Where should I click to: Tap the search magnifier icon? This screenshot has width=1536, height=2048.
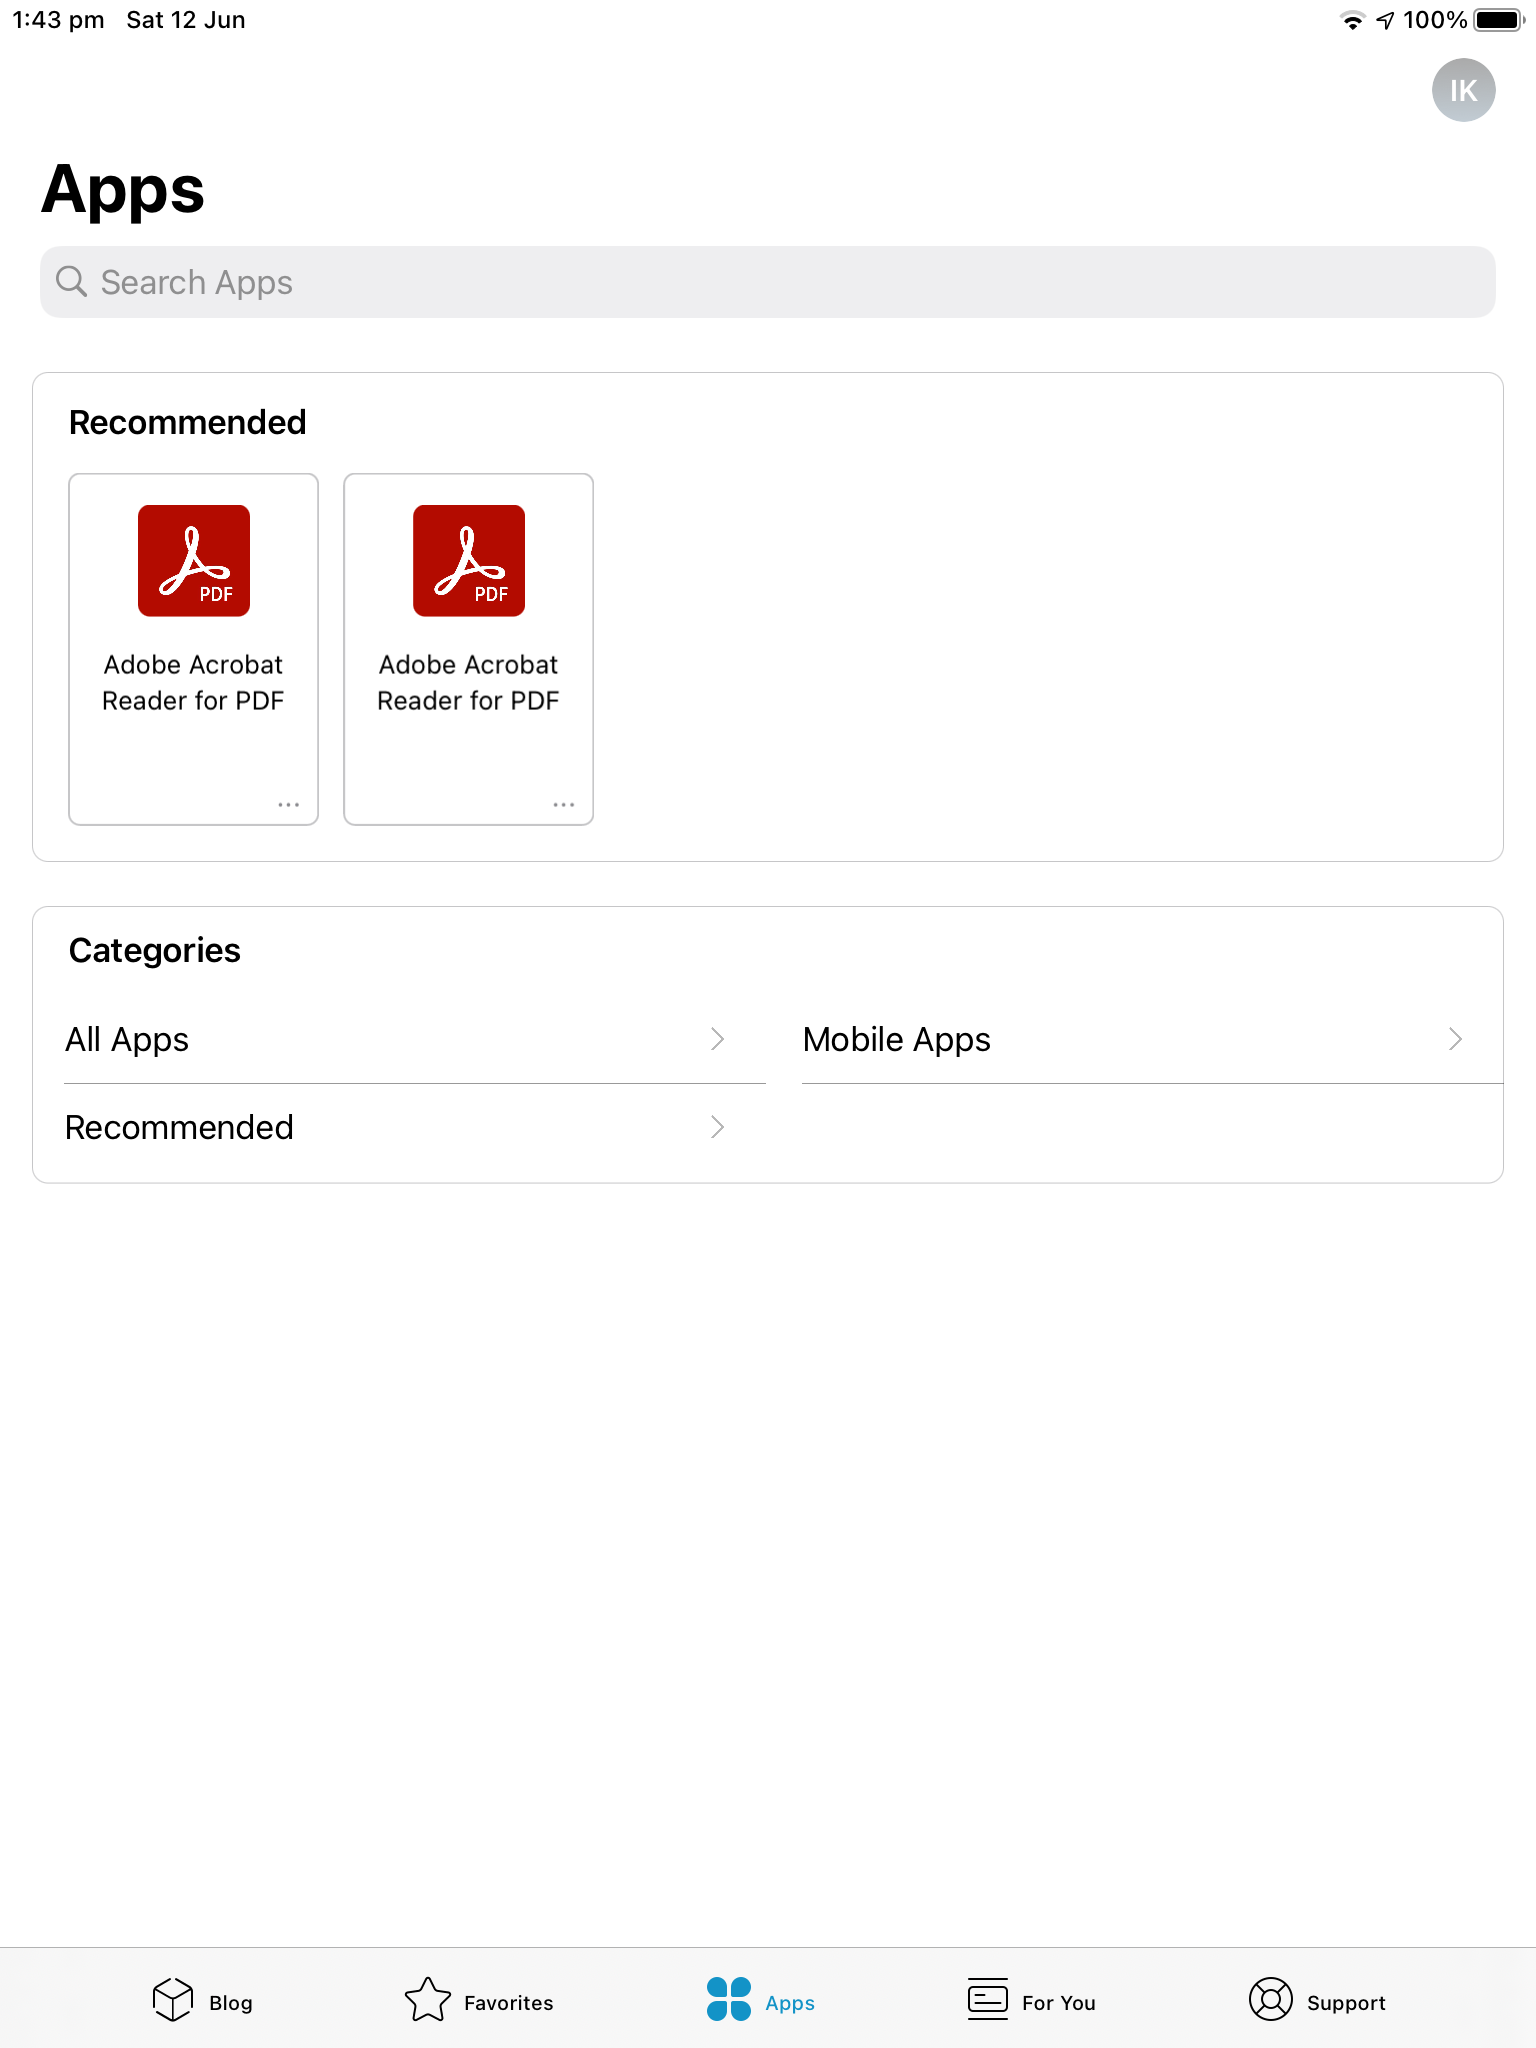(71, 282)
